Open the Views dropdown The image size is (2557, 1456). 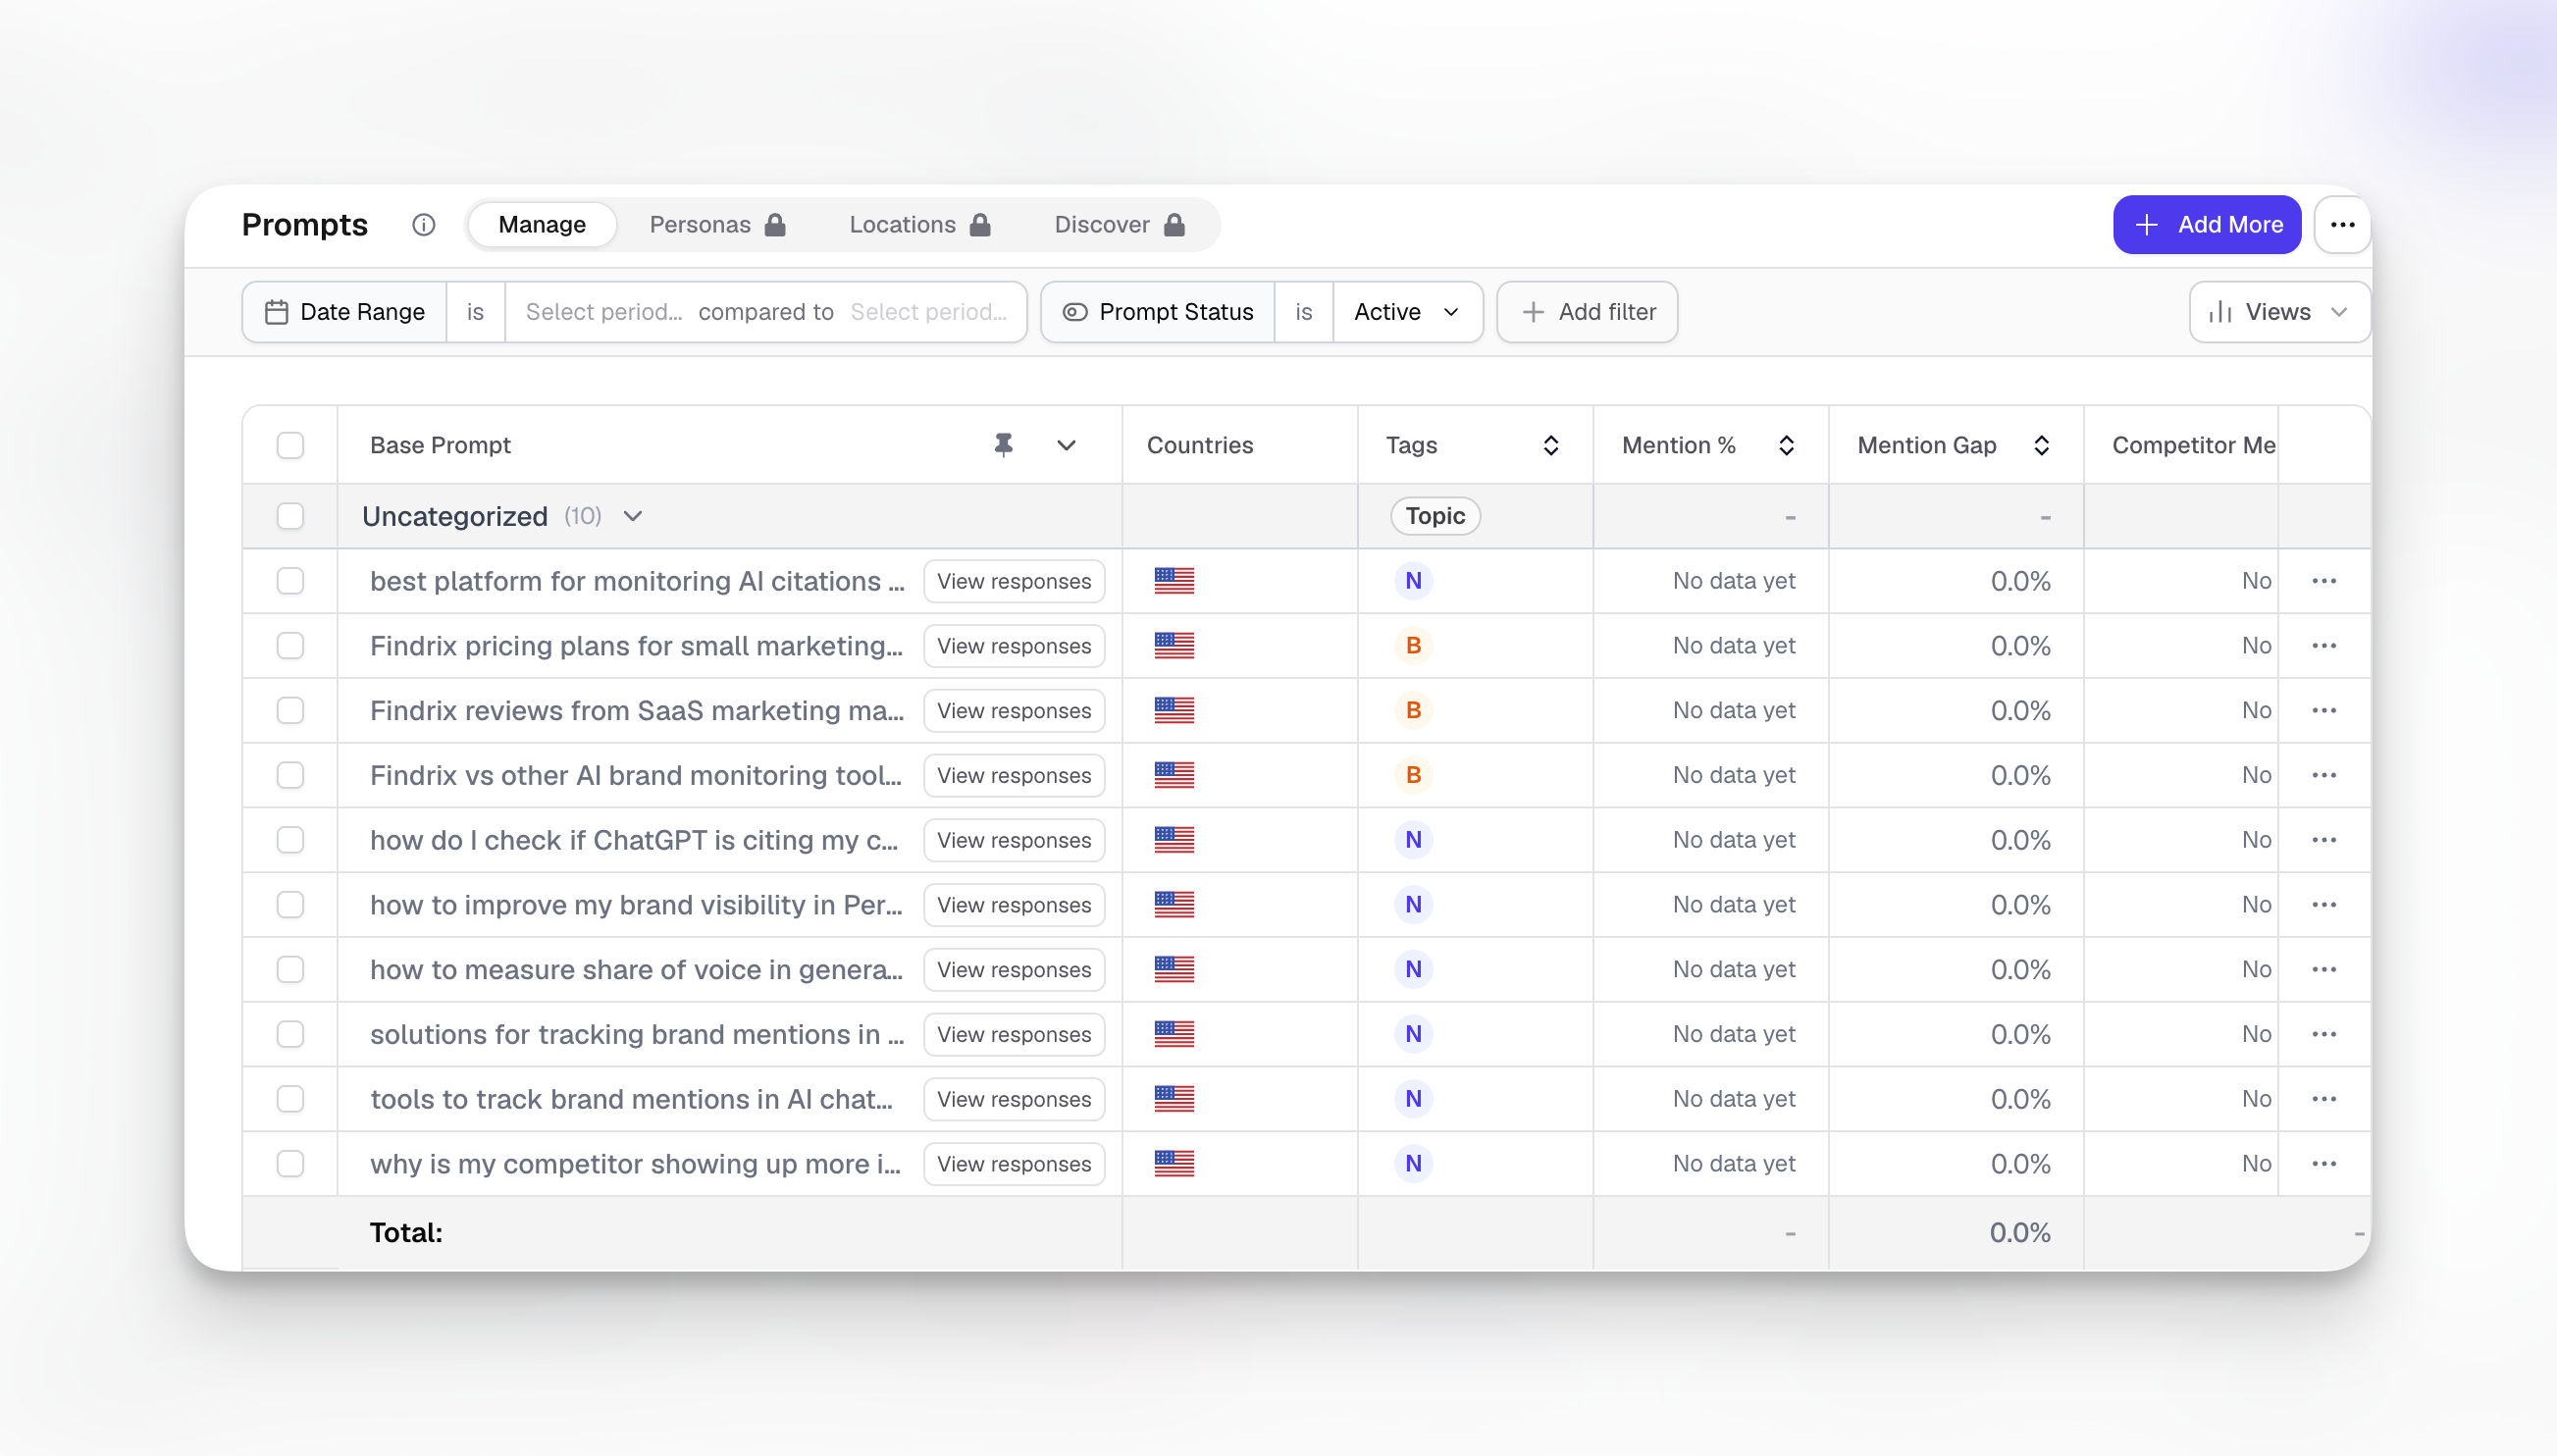2279,312
